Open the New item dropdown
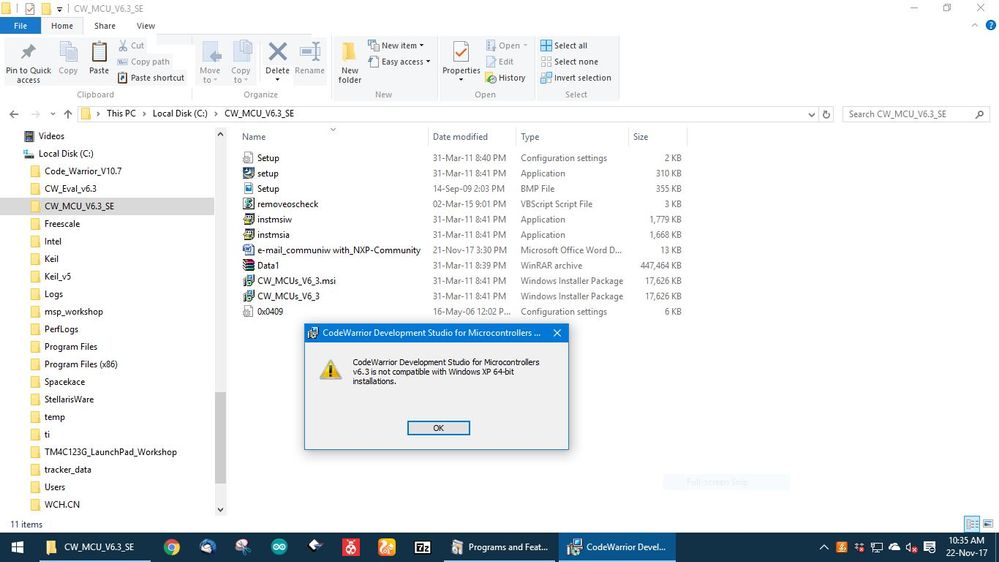999x562 pixels. pos(396,45)
